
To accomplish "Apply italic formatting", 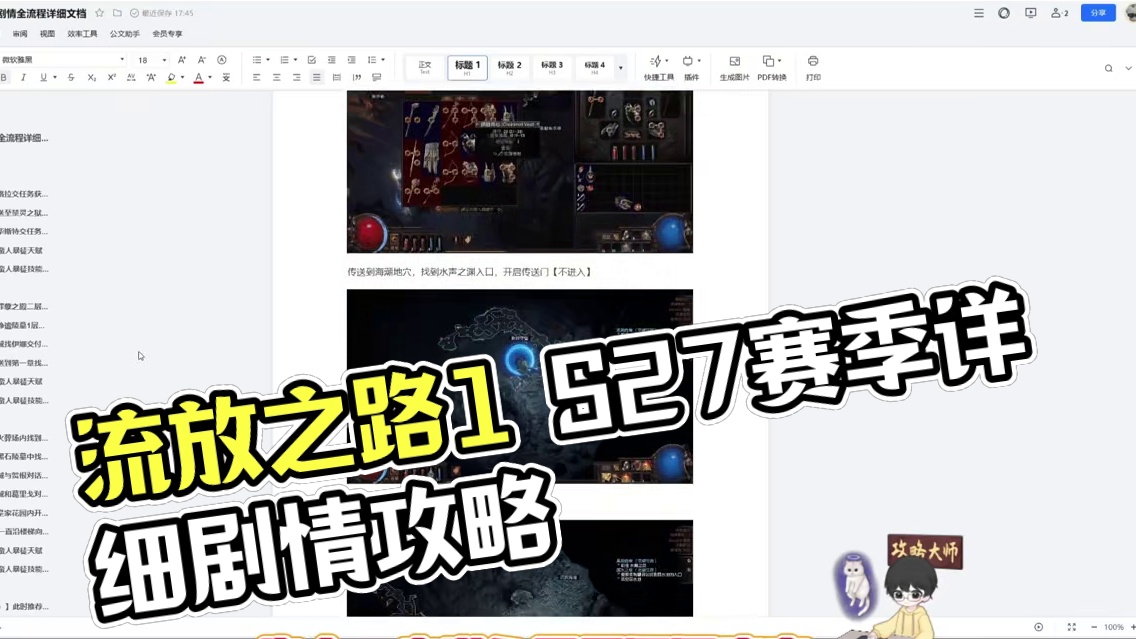I will coord(23,77).
